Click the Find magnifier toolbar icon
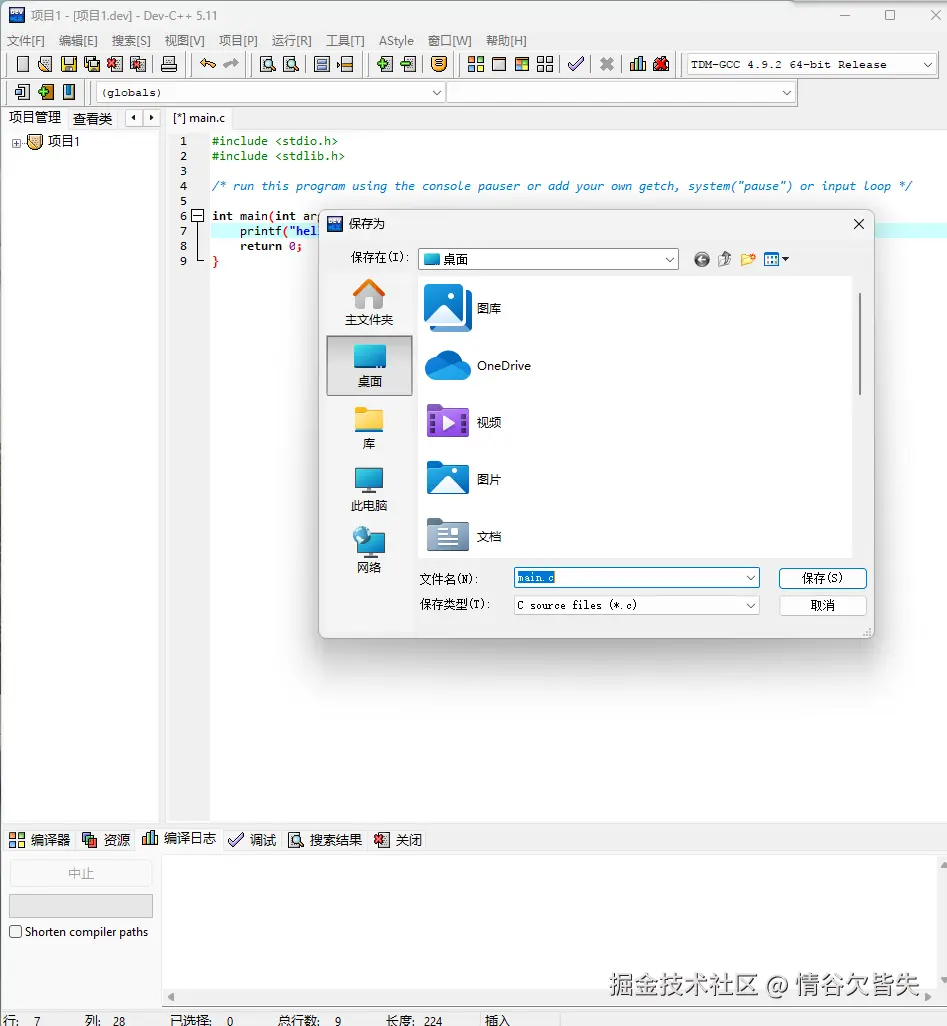947x1026 pixels. (x=268, y=64)
